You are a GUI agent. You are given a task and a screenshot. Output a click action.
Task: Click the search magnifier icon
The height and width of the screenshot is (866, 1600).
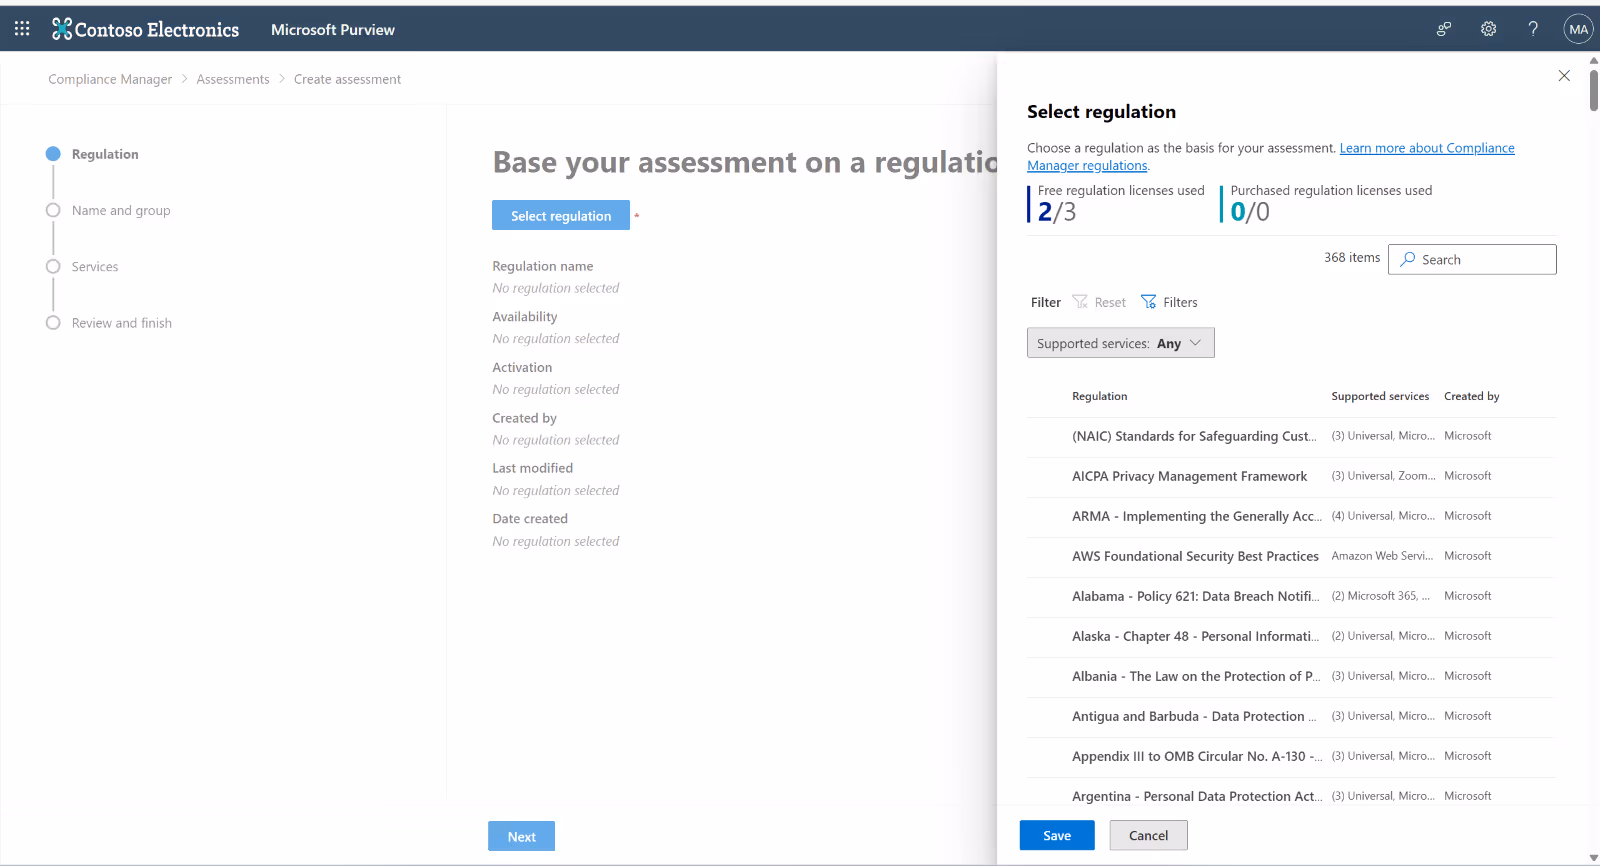click(1408, 259)
